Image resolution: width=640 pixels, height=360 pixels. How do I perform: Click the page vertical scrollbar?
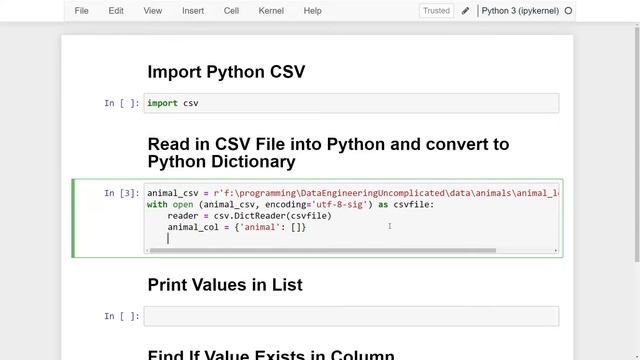(637, 143)
